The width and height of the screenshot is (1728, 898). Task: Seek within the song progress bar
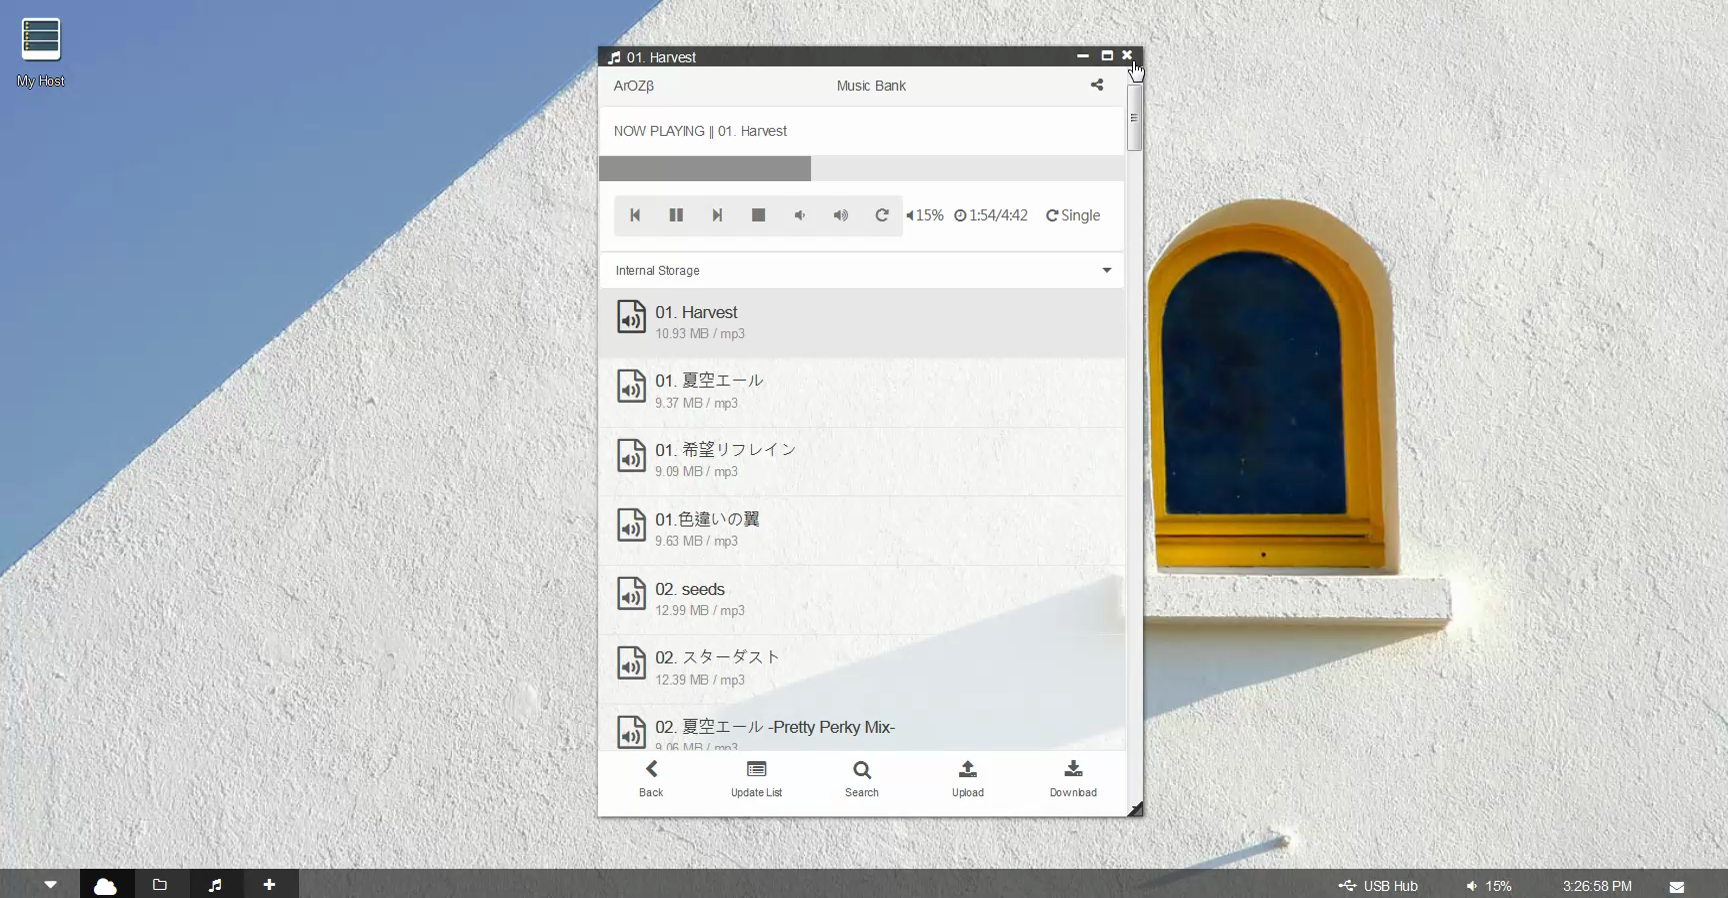861,168
